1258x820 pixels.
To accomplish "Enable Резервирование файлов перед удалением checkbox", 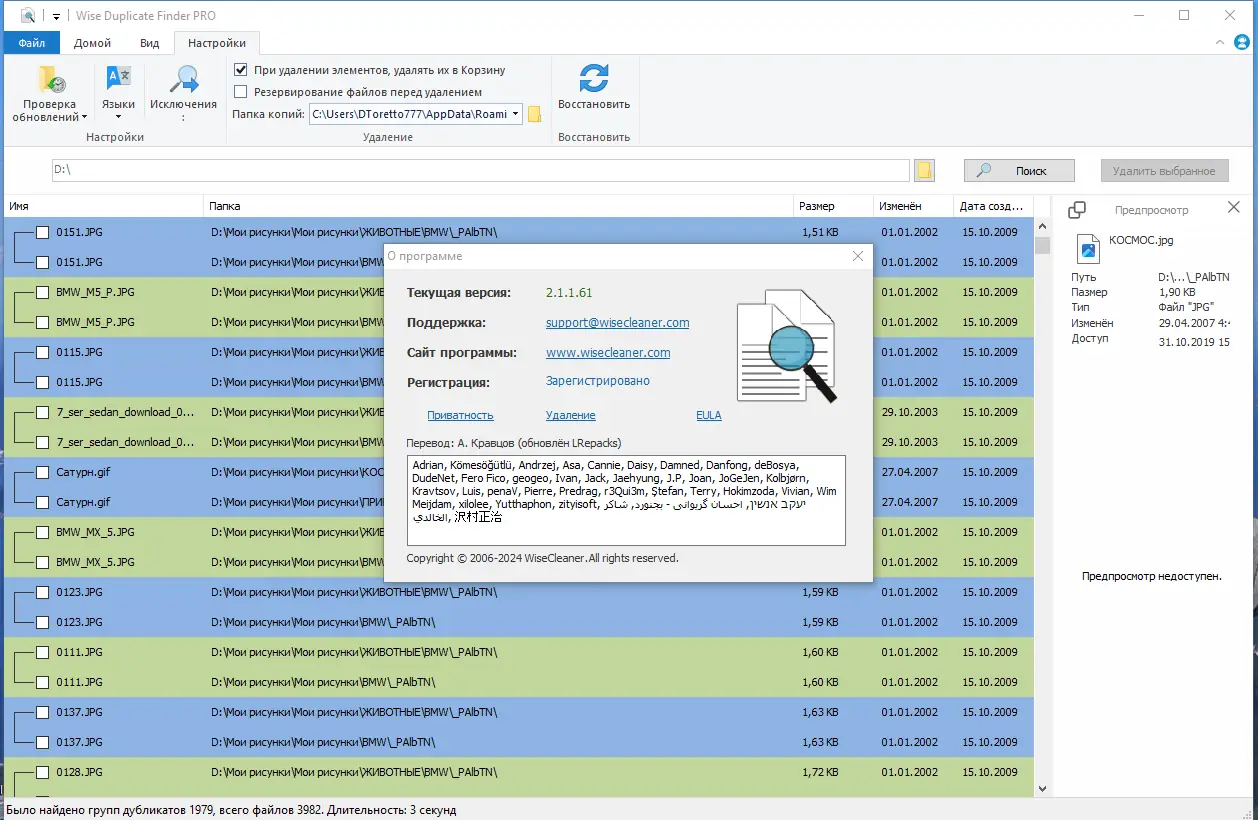I will (x=240, y=92).
